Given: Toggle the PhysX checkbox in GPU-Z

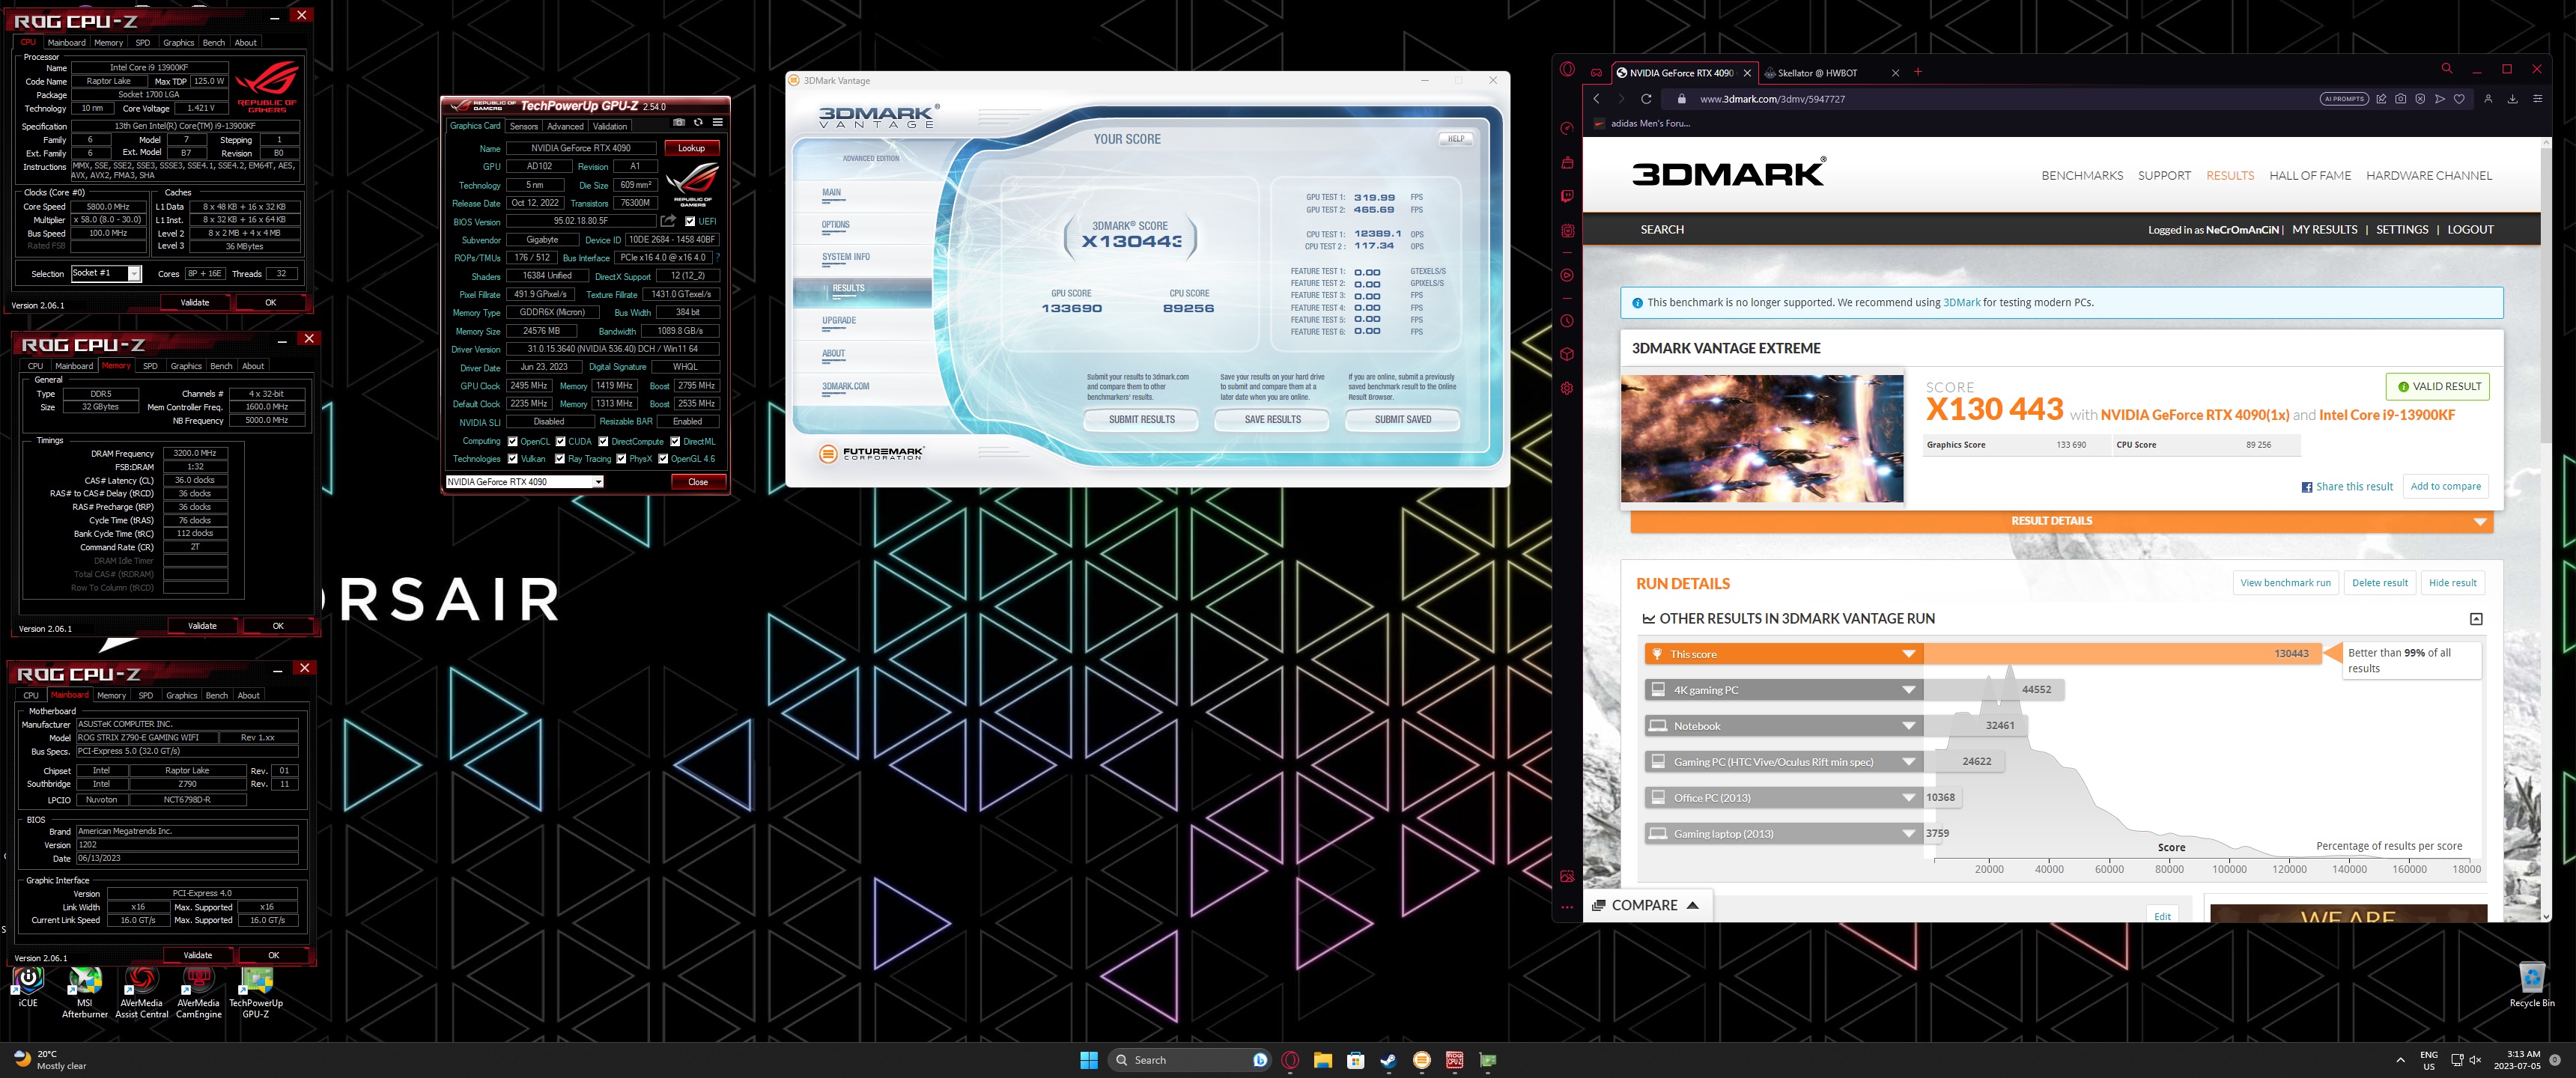Looking at the screenshot, I should click(621, 459).
